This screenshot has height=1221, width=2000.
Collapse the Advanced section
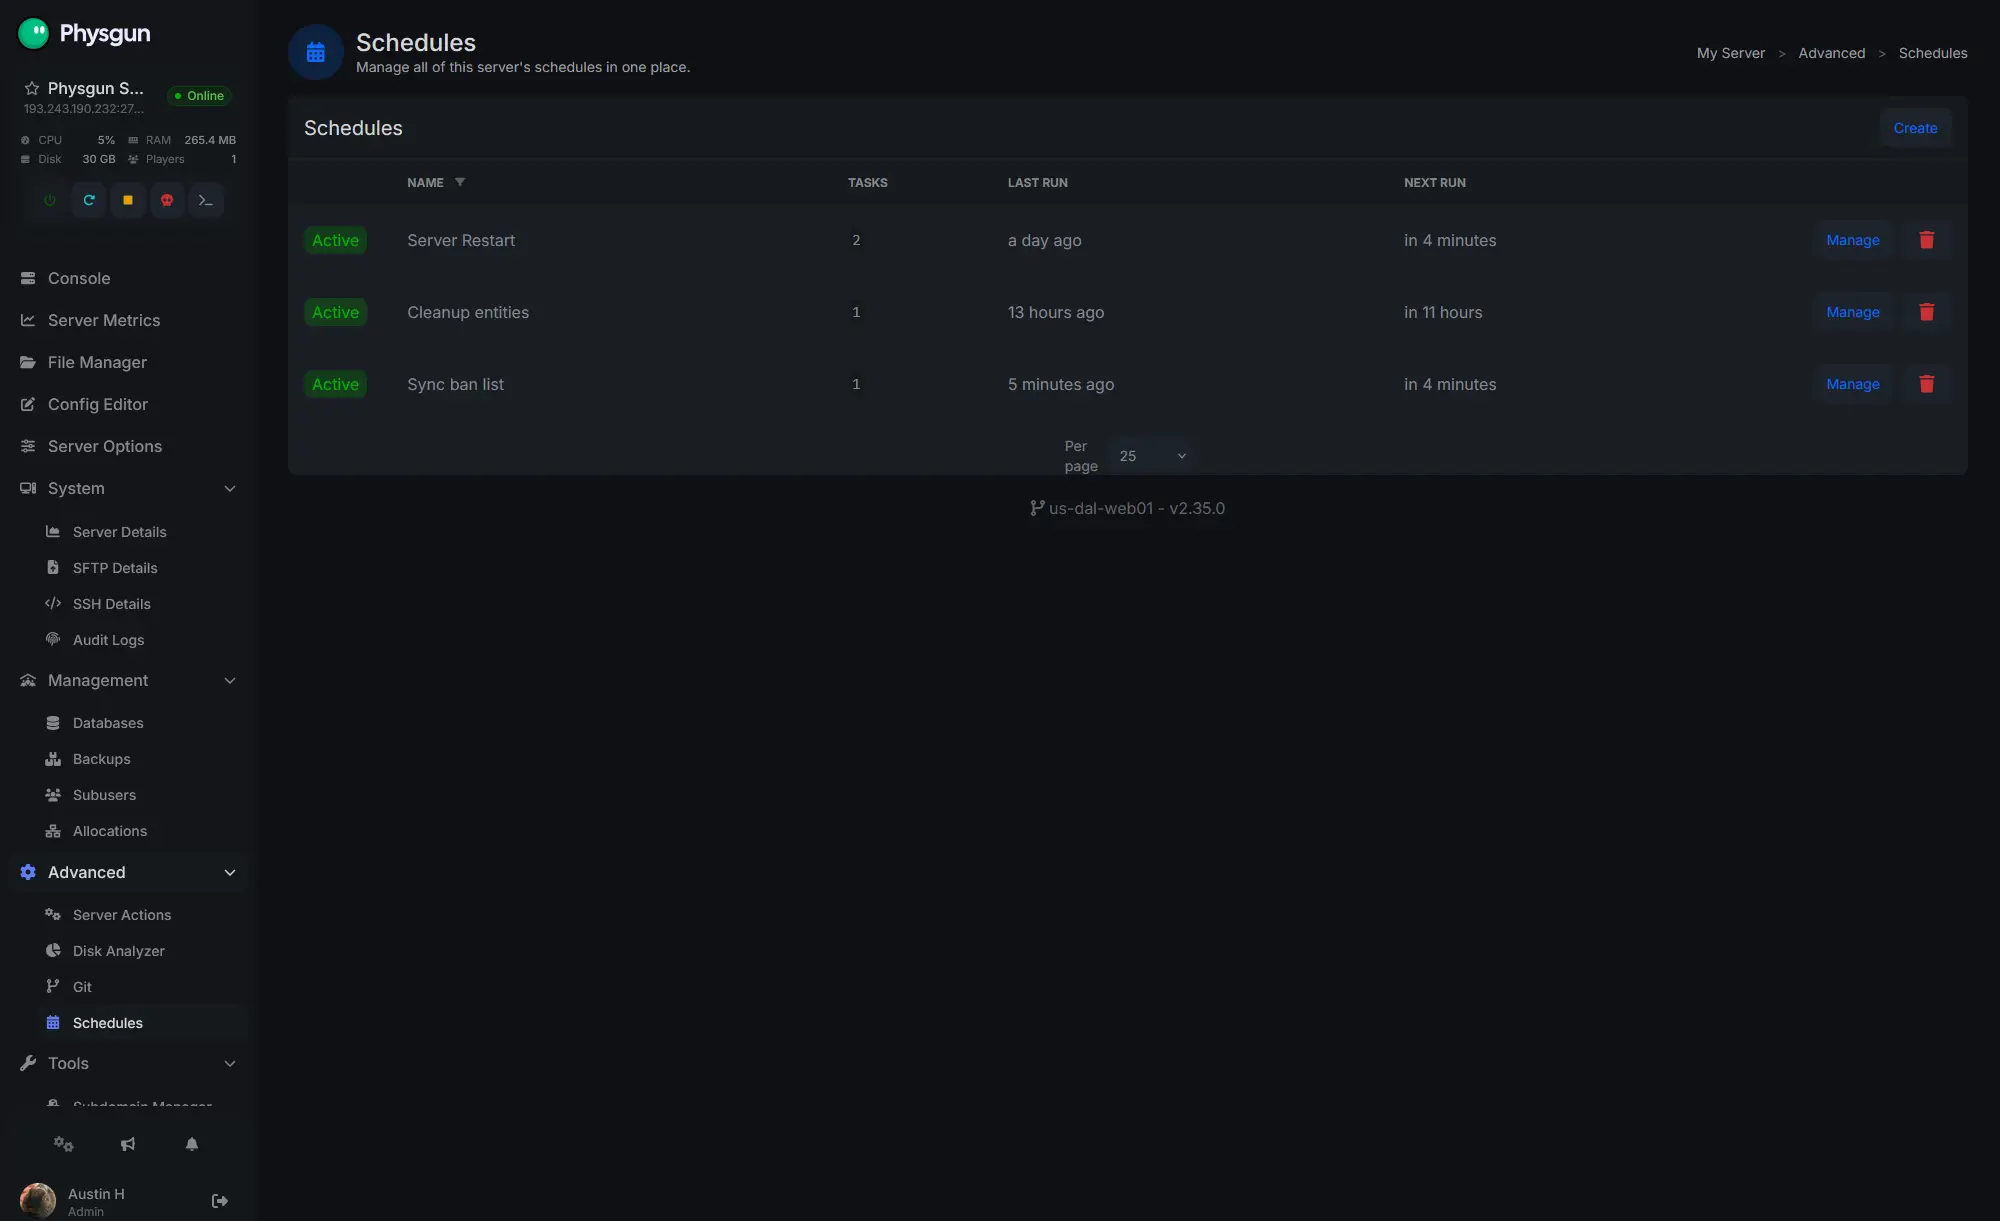128,872
